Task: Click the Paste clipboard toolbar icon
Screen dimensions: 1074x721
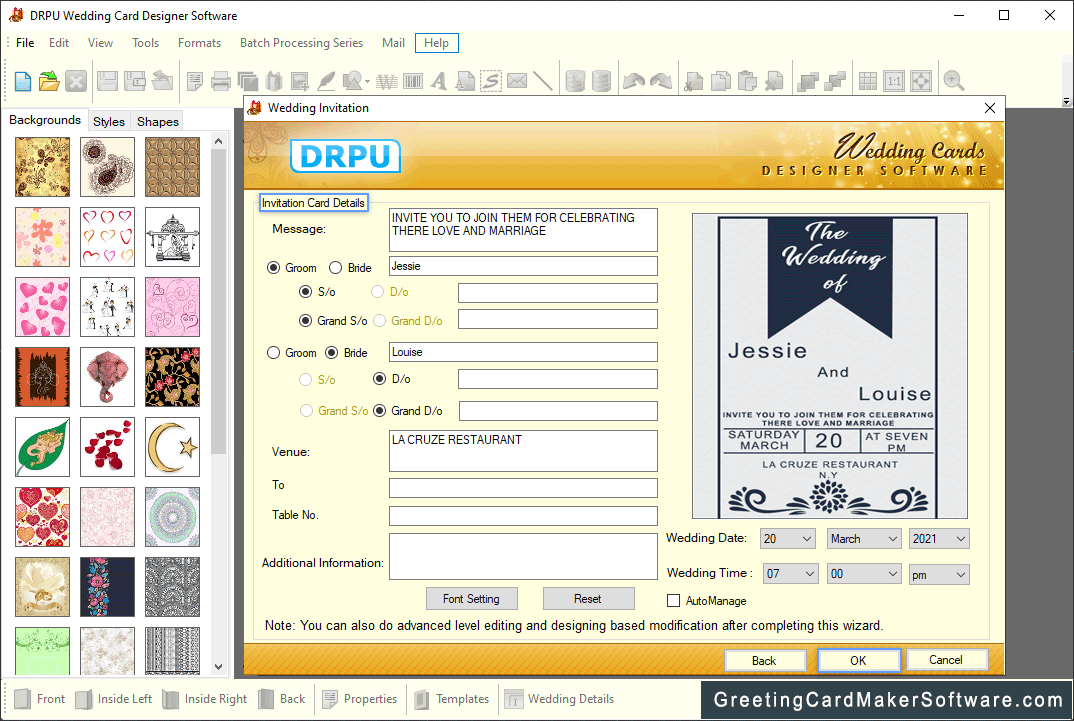Action: point(747,81)
